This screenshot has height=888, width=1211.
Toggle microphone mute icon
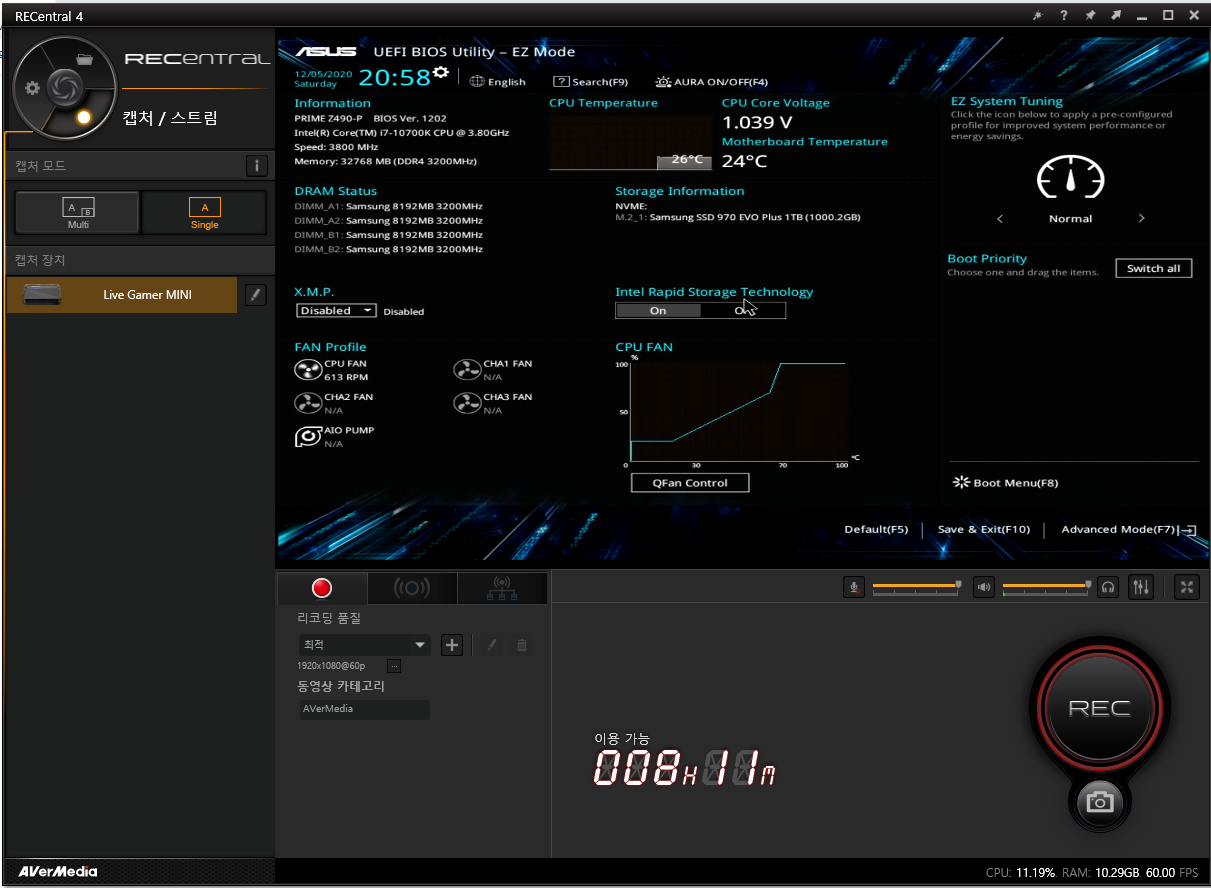pyautogui.click(x=854, y=588)
